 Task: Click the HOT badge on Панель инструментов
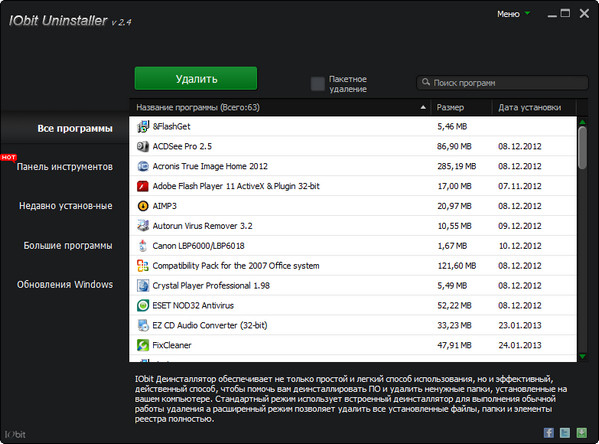tap(8, 157)
